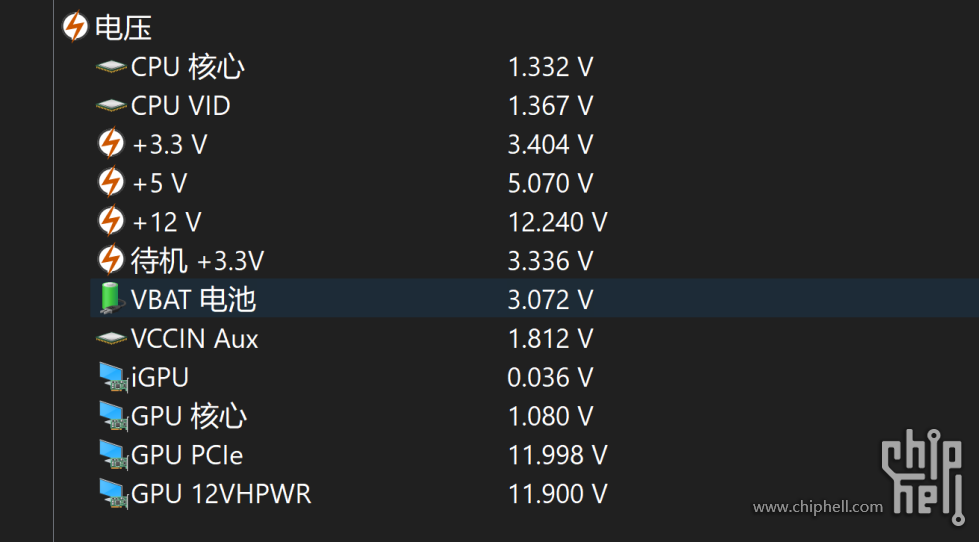This screenshot has width=979, height=542.
Task: Select the GPU PCIe sensor row
Action: (534, 455)
